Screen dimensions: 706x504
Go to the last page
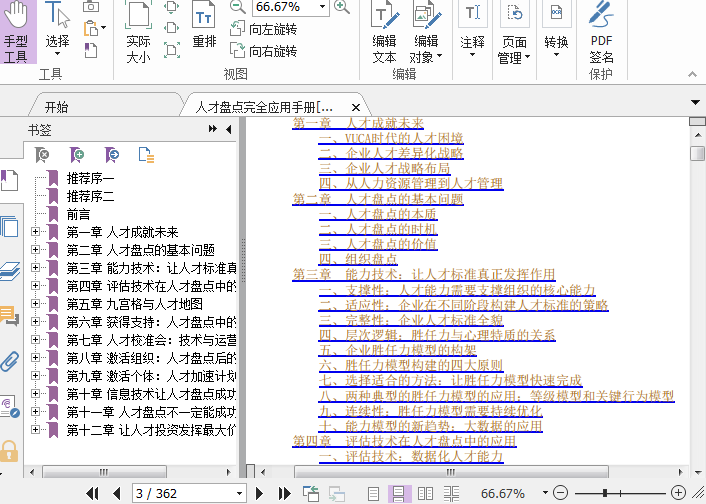(285, 494)
